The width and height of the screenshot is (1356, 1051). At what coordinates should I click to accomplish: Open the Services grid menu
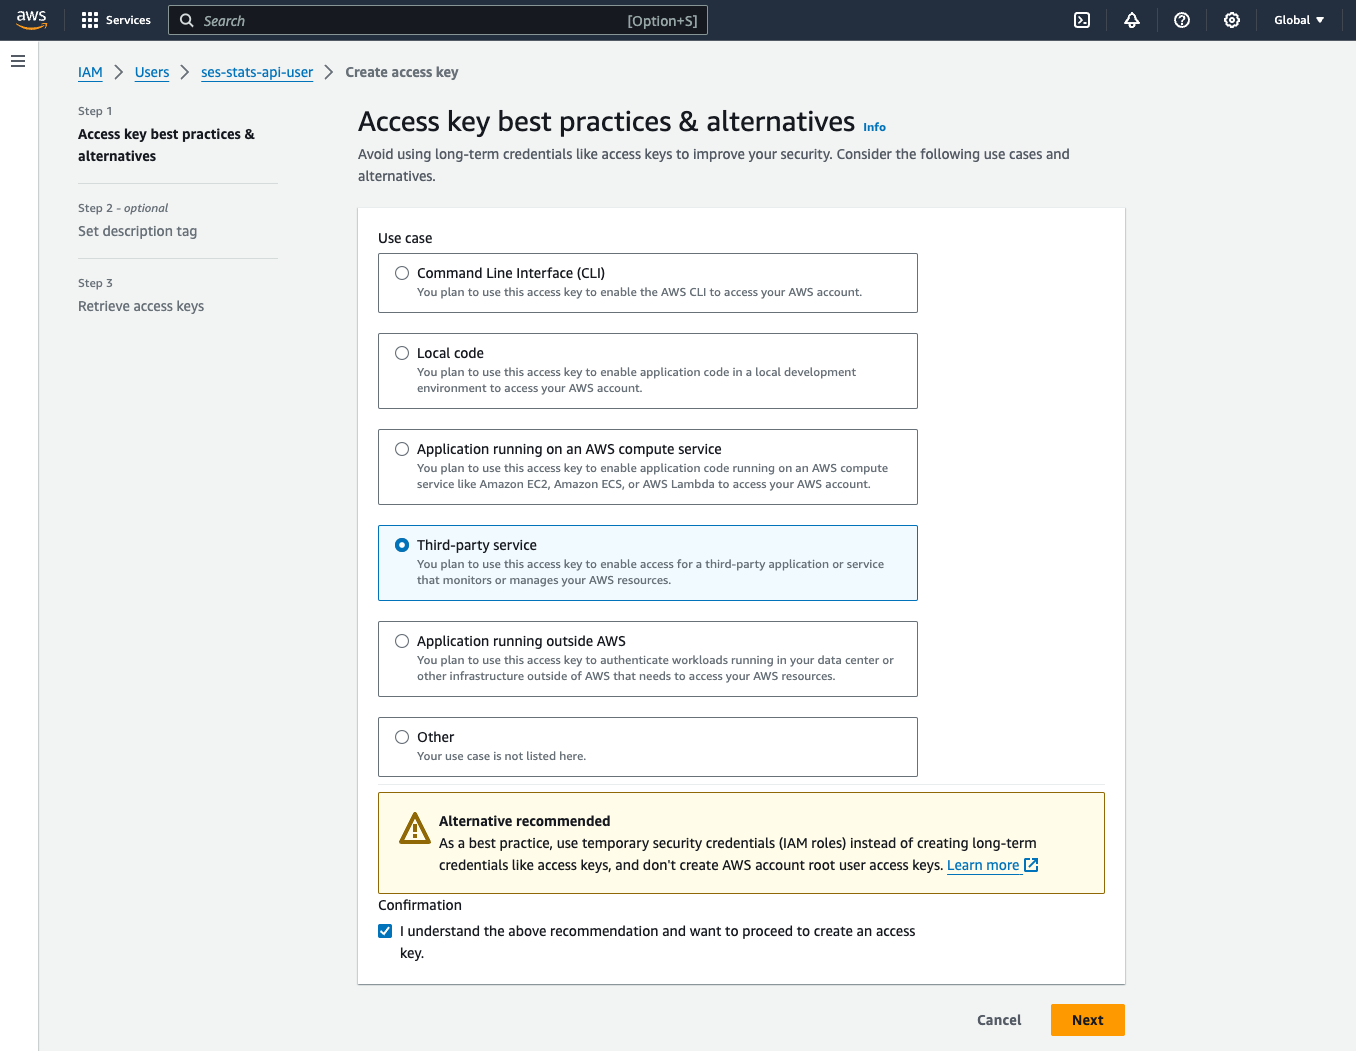pyautogui.click(x=116, y=20)
